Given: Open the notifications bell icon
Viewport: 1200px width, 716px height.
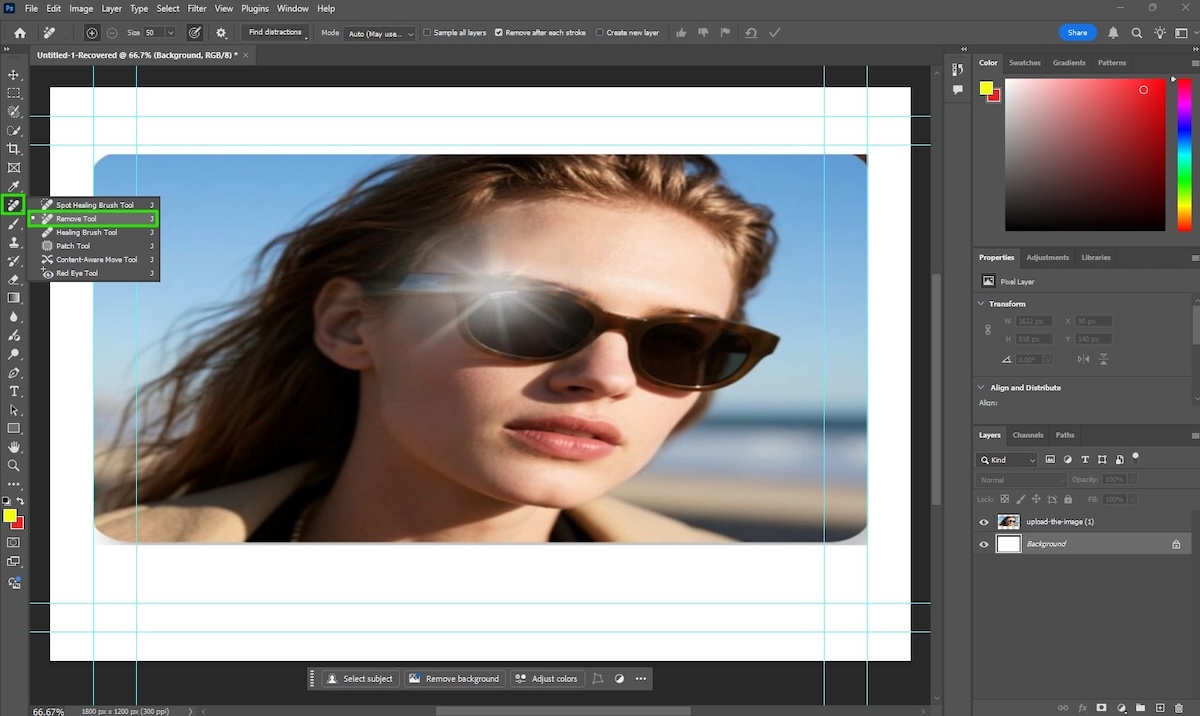Looking at the screenshot, I should [x=1114, y=33].
